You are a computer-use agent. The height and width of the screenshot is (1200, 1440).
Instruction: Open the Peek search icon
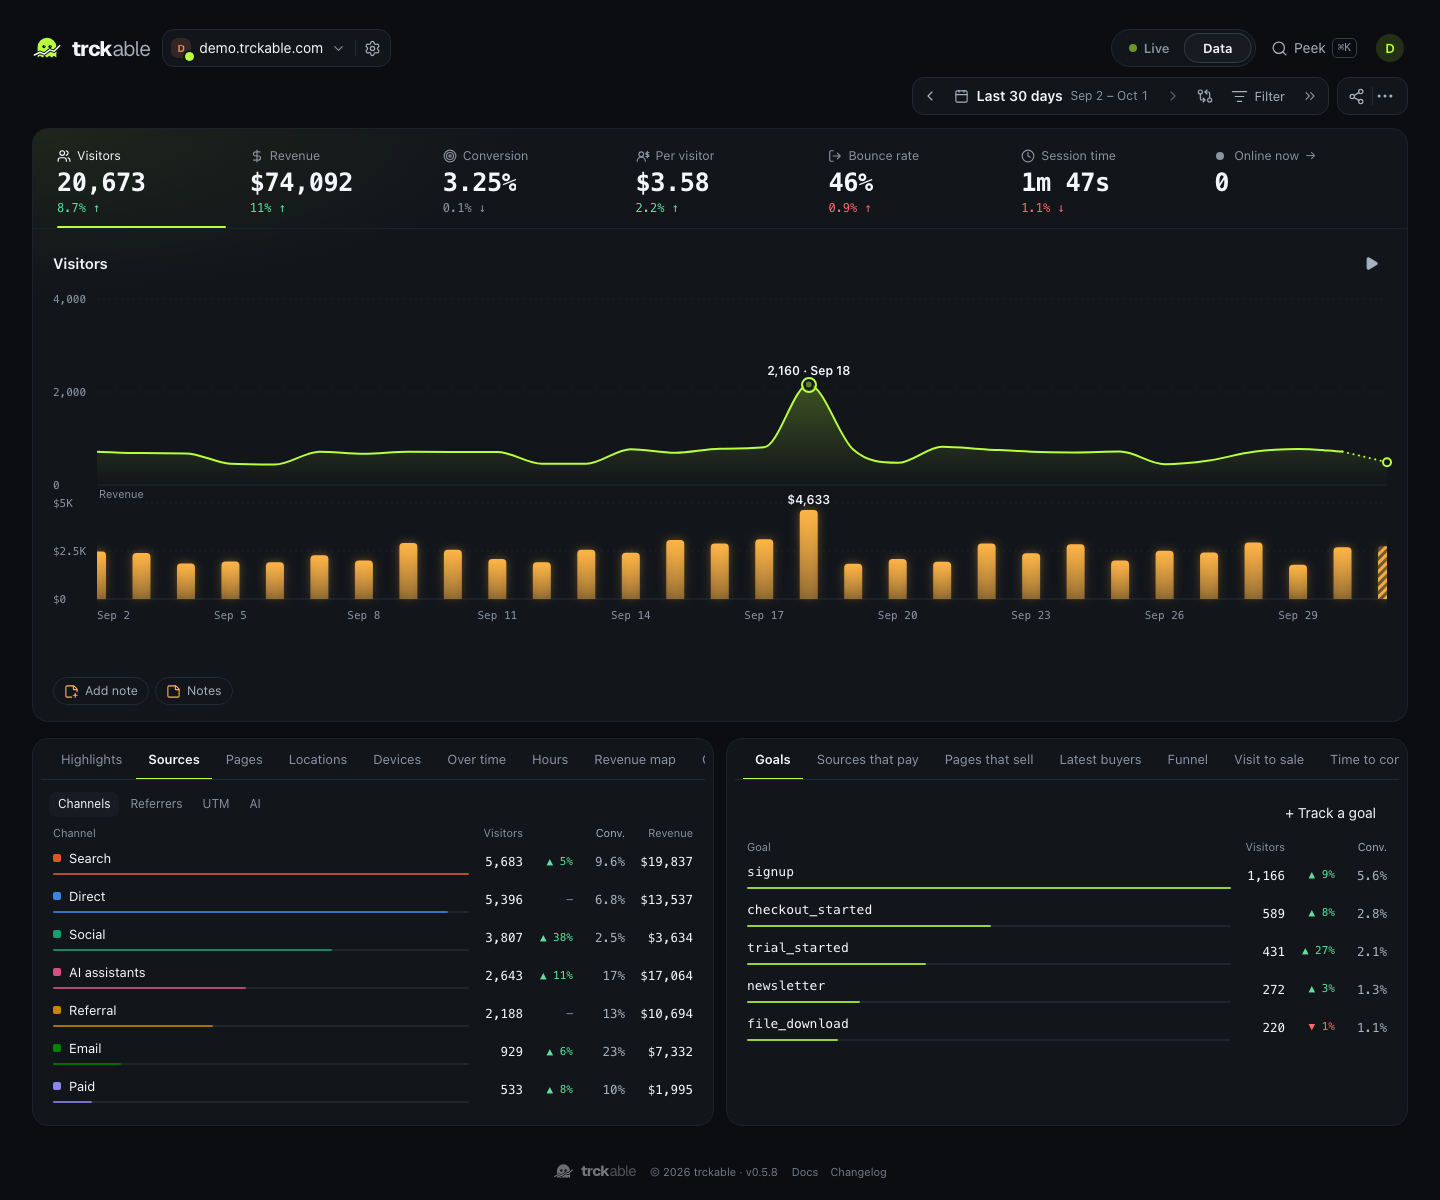coord(1279,48)
